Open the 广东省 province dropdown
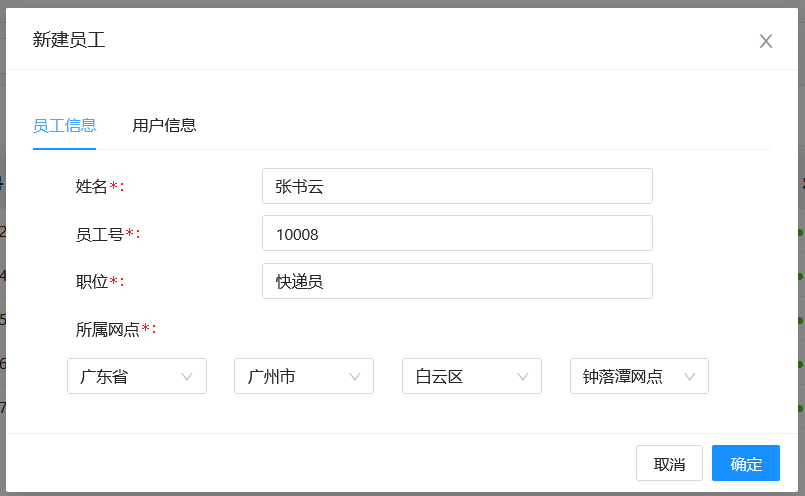The height and width of the screenshot is (496, 805). tap(137, 376)
